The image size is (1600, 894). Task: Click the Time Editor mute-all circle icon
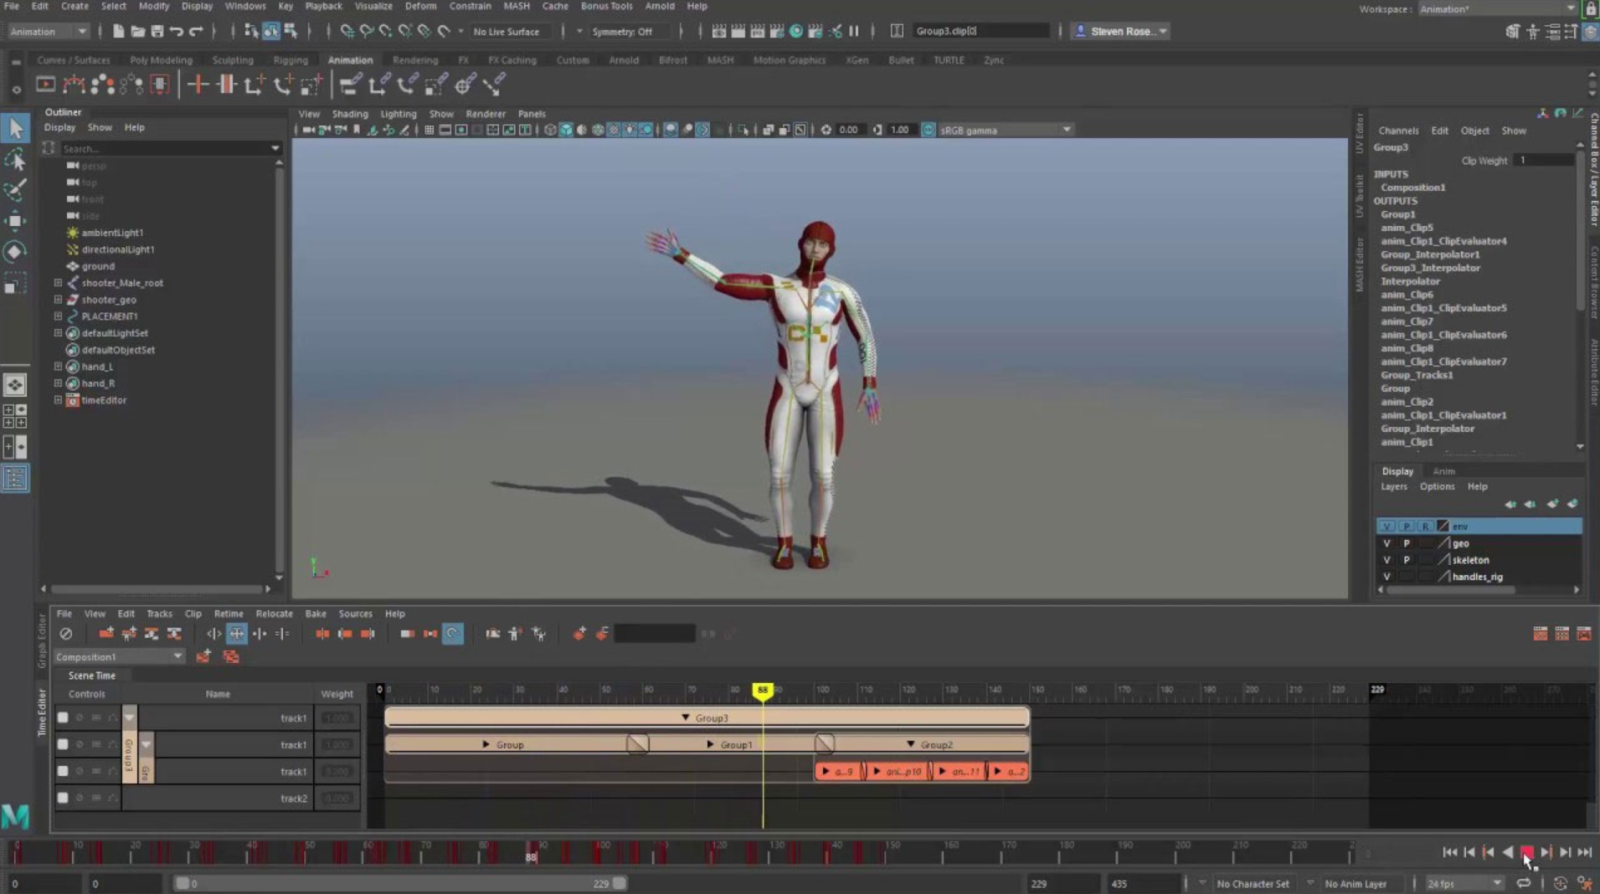point(66,633)
